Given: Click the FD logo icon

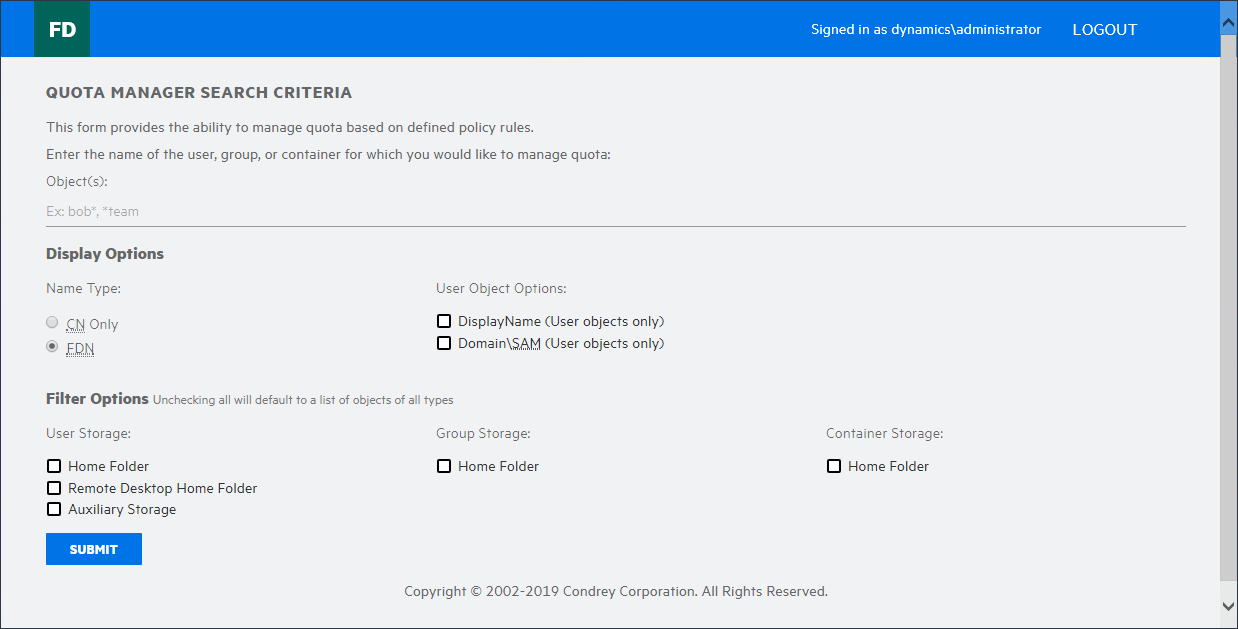Looking at the screenshot, I should pyautogui.click(x=62, y=29).
